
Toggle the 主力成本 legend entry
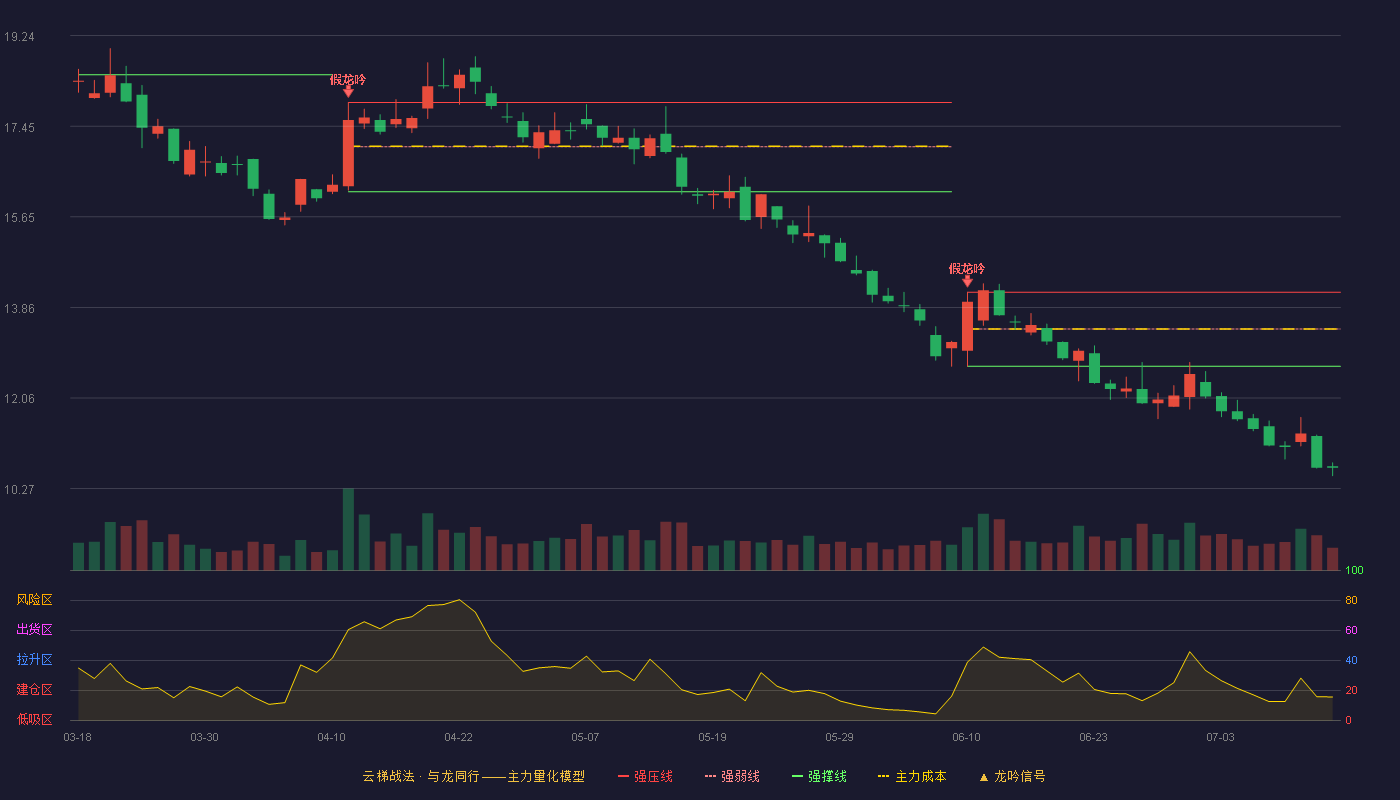click(x=911, y=776)
